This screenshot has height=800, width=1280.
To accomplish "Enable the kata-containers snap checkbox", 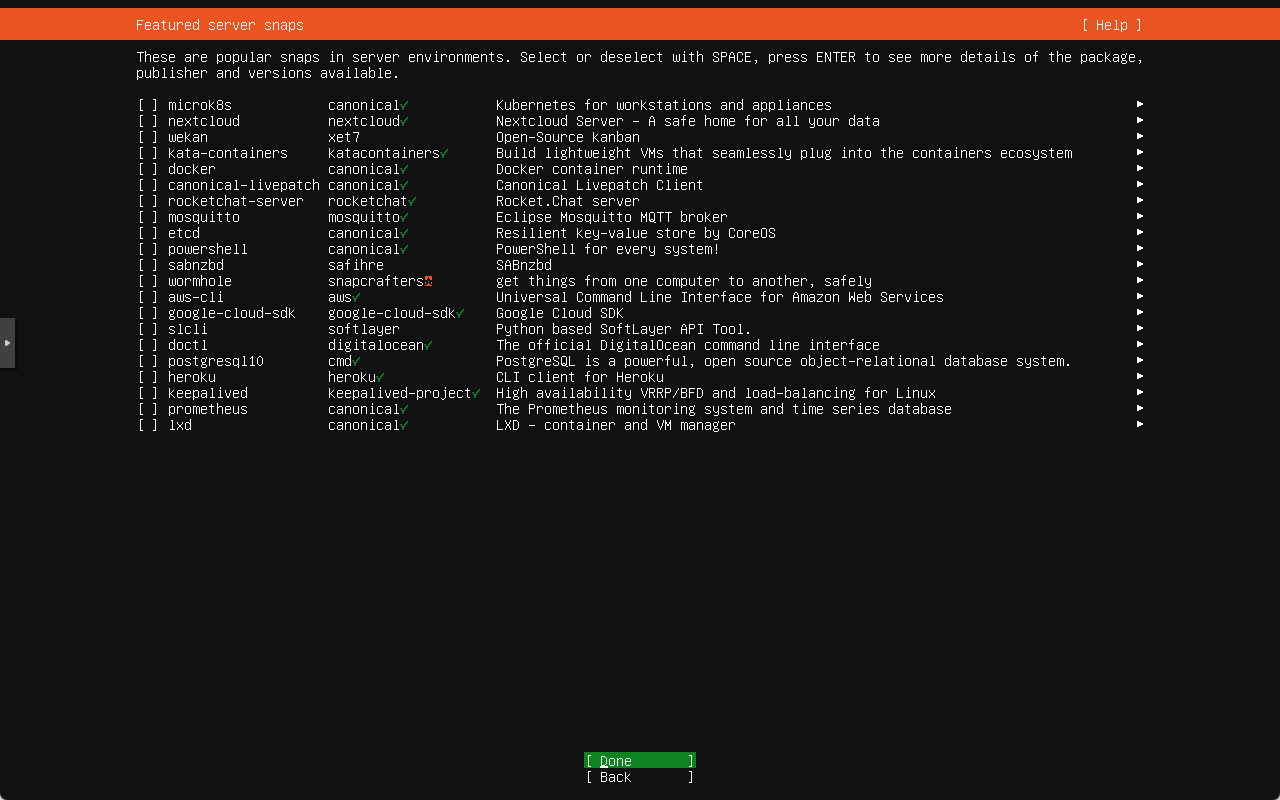I will [148, 153].
